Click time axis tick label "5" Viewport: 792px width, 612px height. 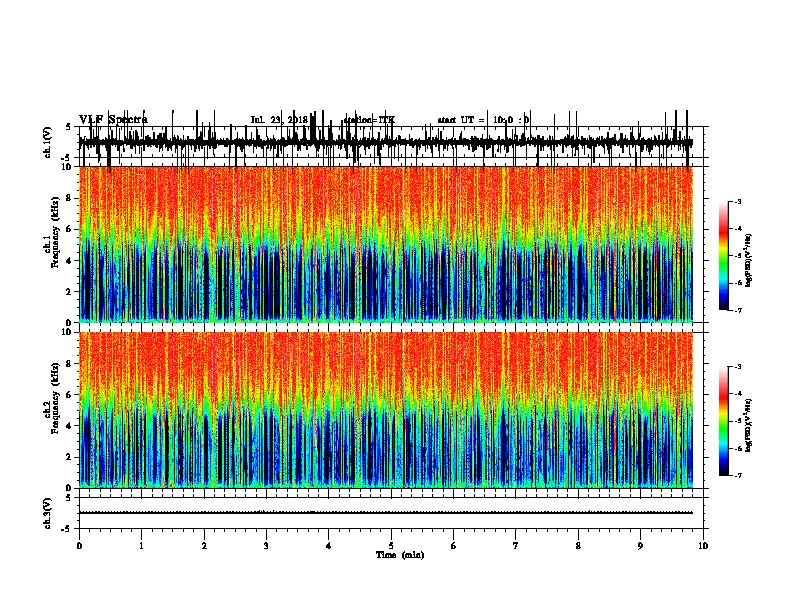point(391,545)
